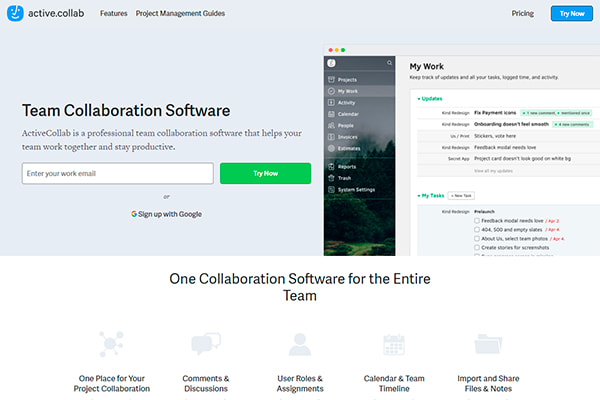Click the blue Try Now header button

(x=572, y=13)
